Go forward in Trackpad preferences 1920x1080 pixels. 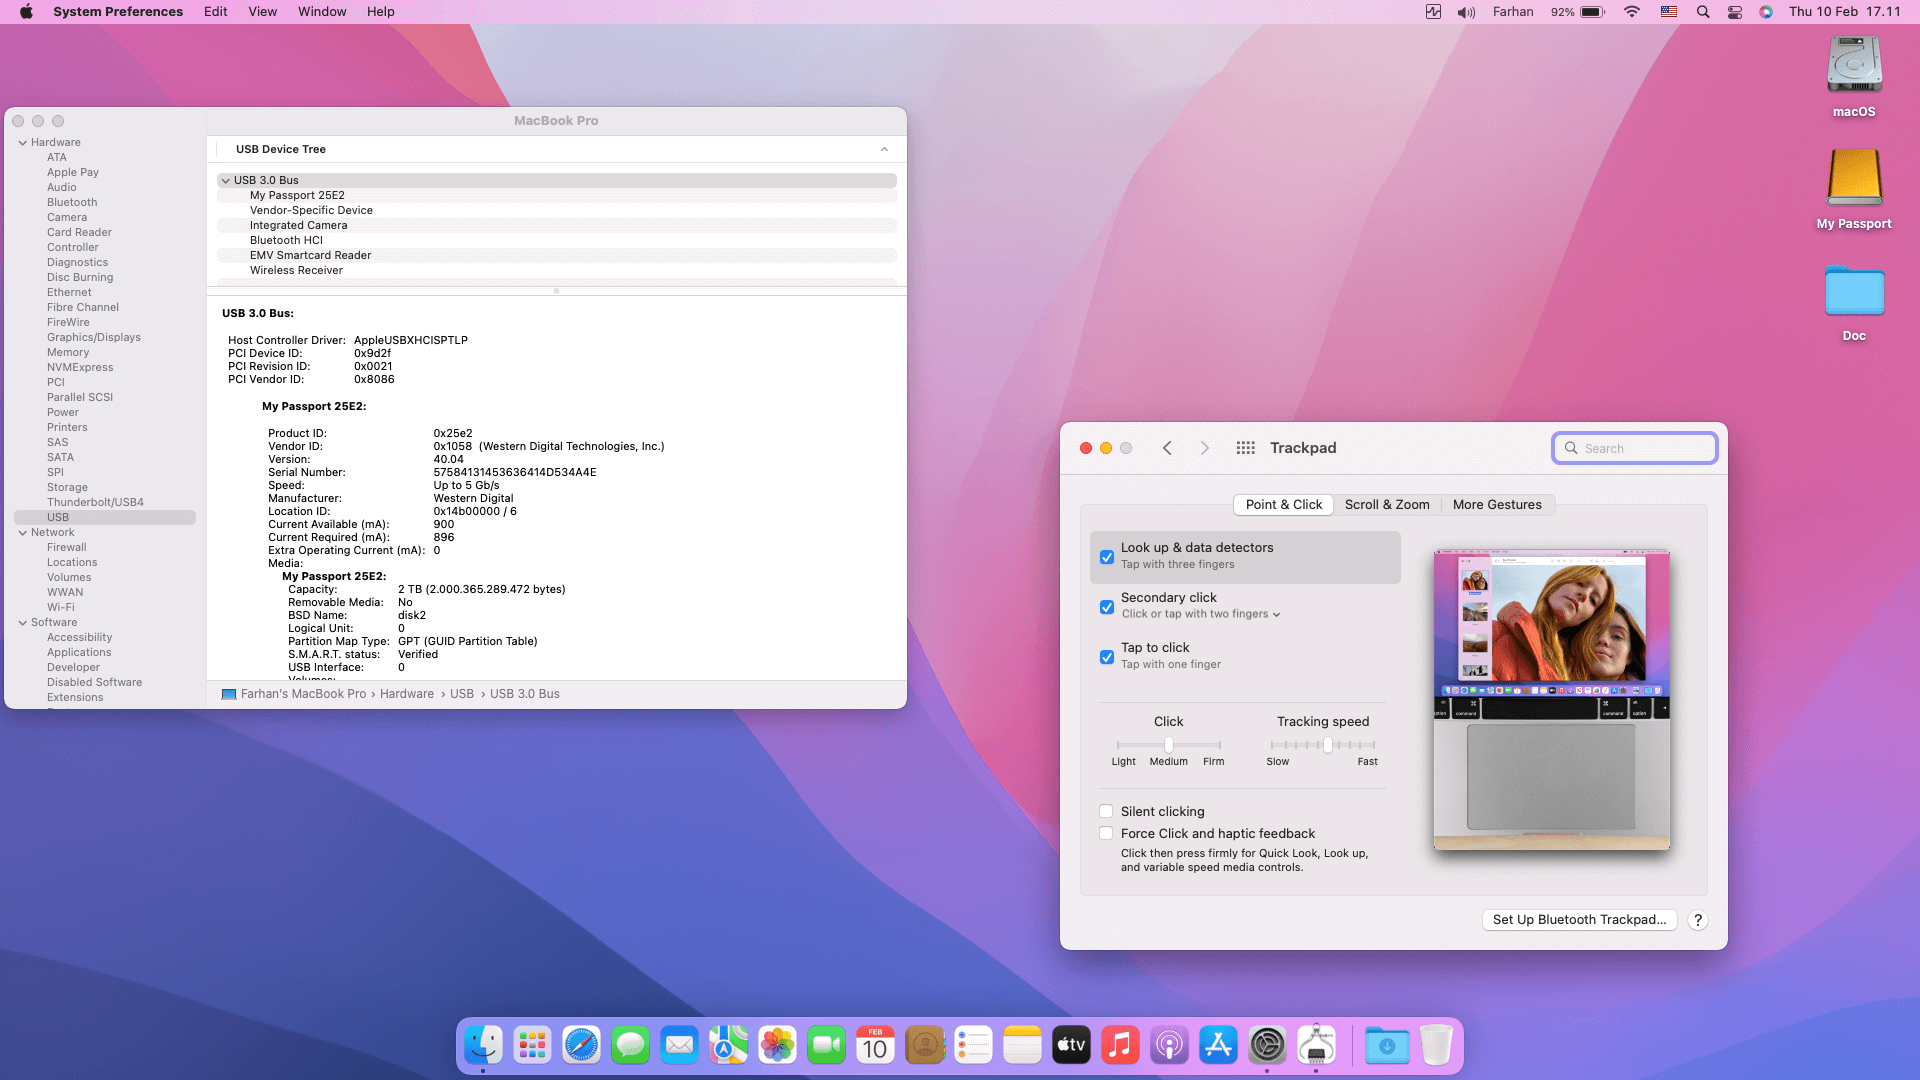(1205, 448)
